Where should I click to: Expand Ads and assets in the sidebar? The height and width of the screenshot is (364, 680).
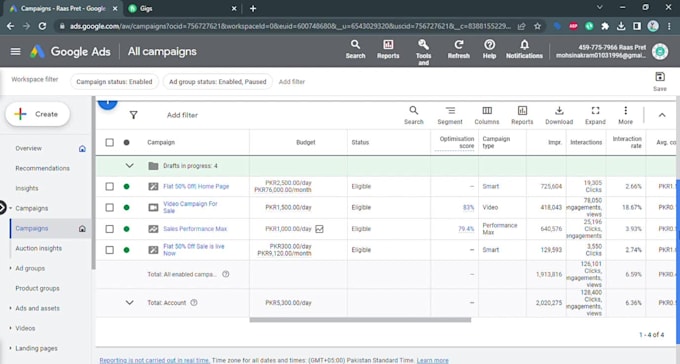[10, 308]
